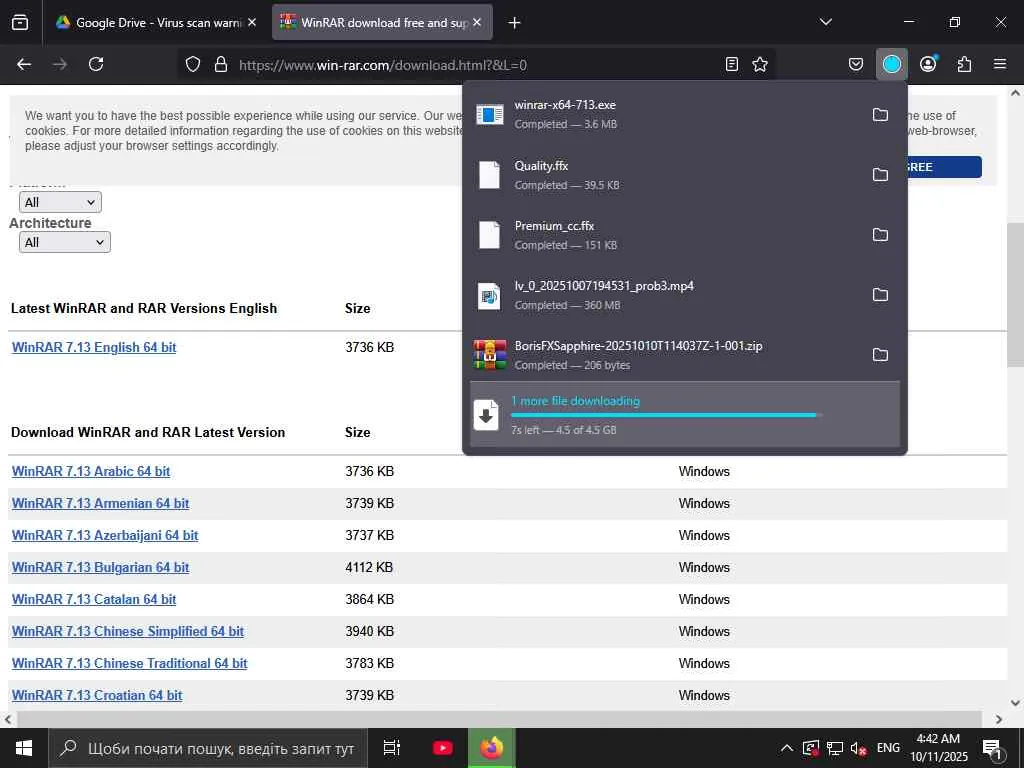Open the Architecture filter dropdown
This screenshot has width=1024, height=768.
[65, 242]
